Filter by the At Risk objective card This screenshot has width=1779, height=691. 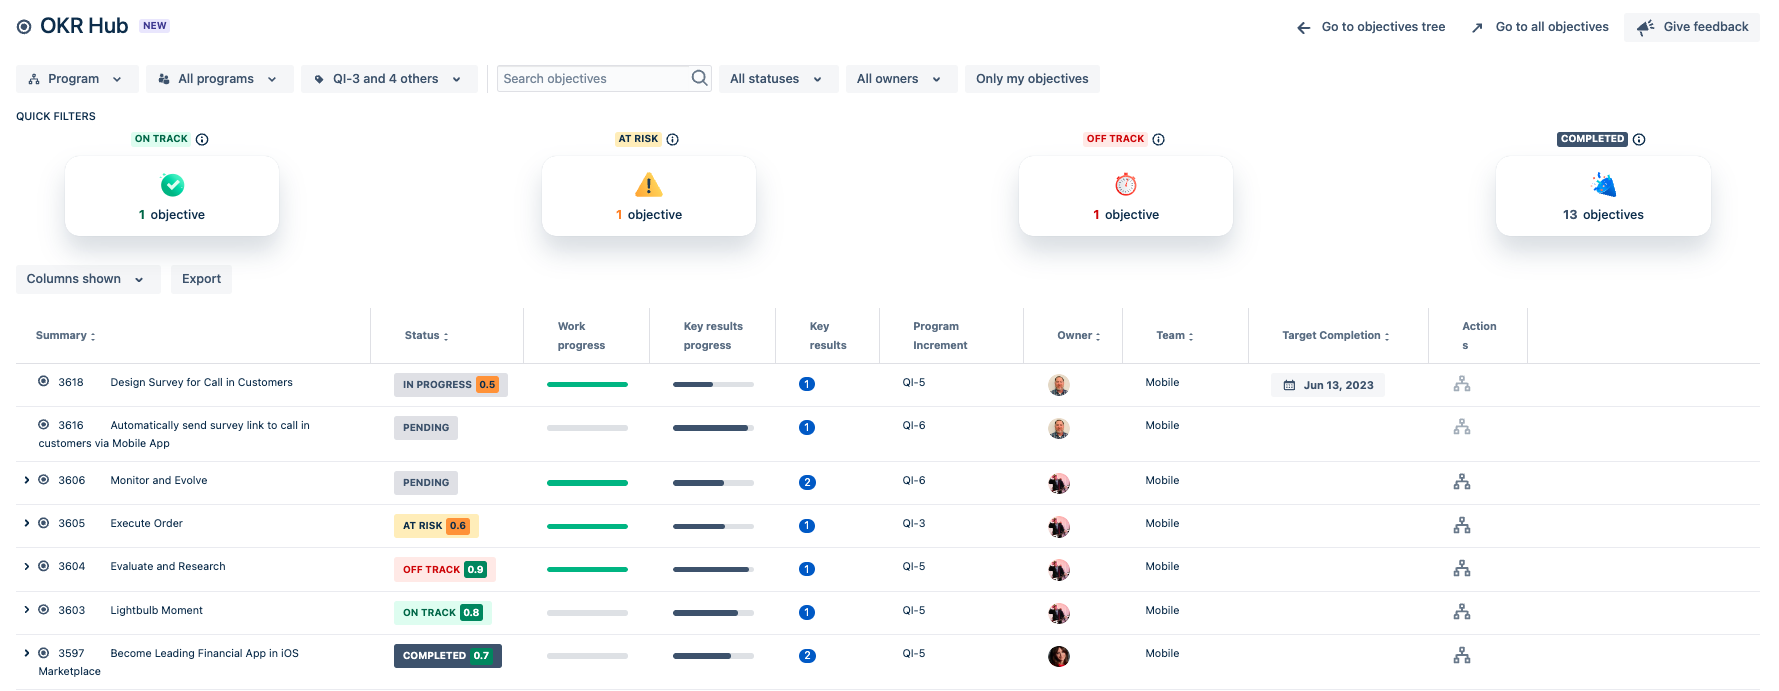pyautogui.click(x=649, y=196)
